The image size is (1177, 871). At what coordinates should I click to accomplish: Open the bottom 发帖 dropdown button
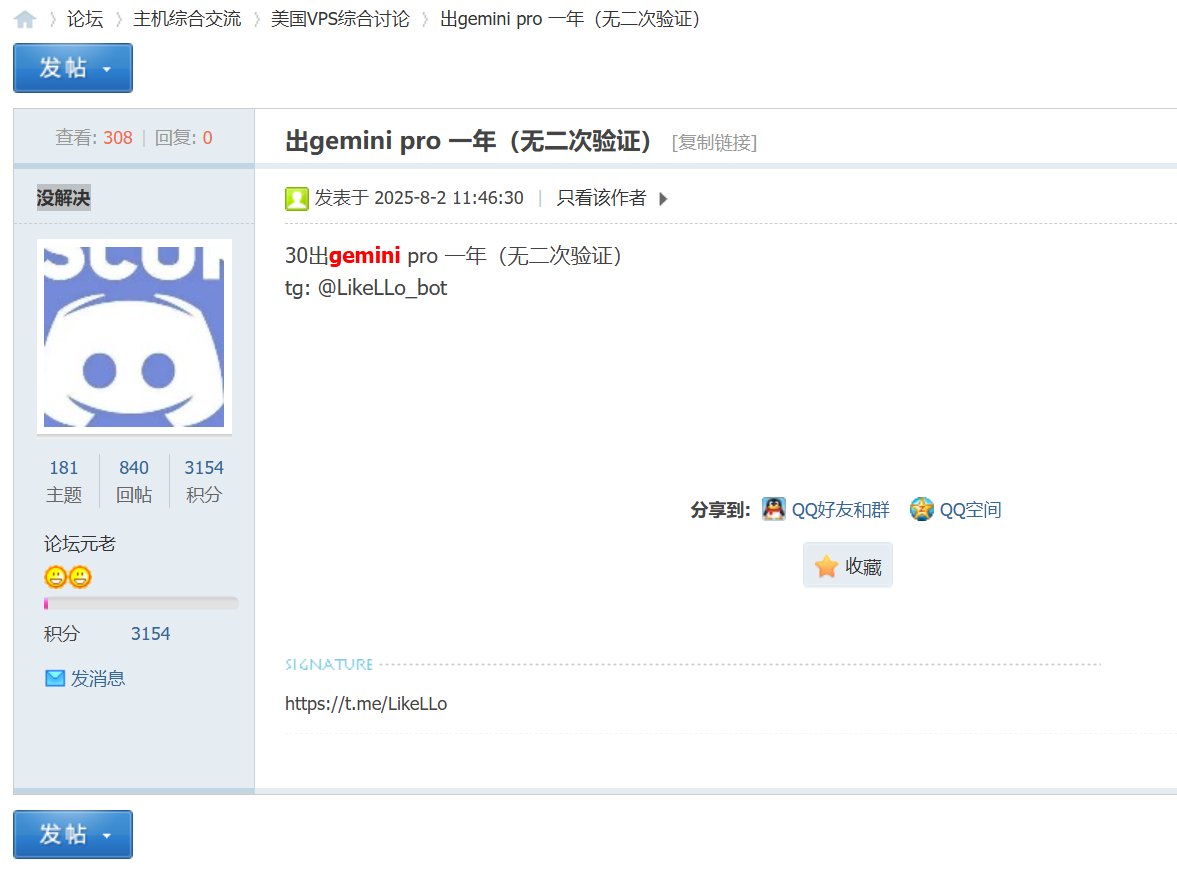pos(73,835)
